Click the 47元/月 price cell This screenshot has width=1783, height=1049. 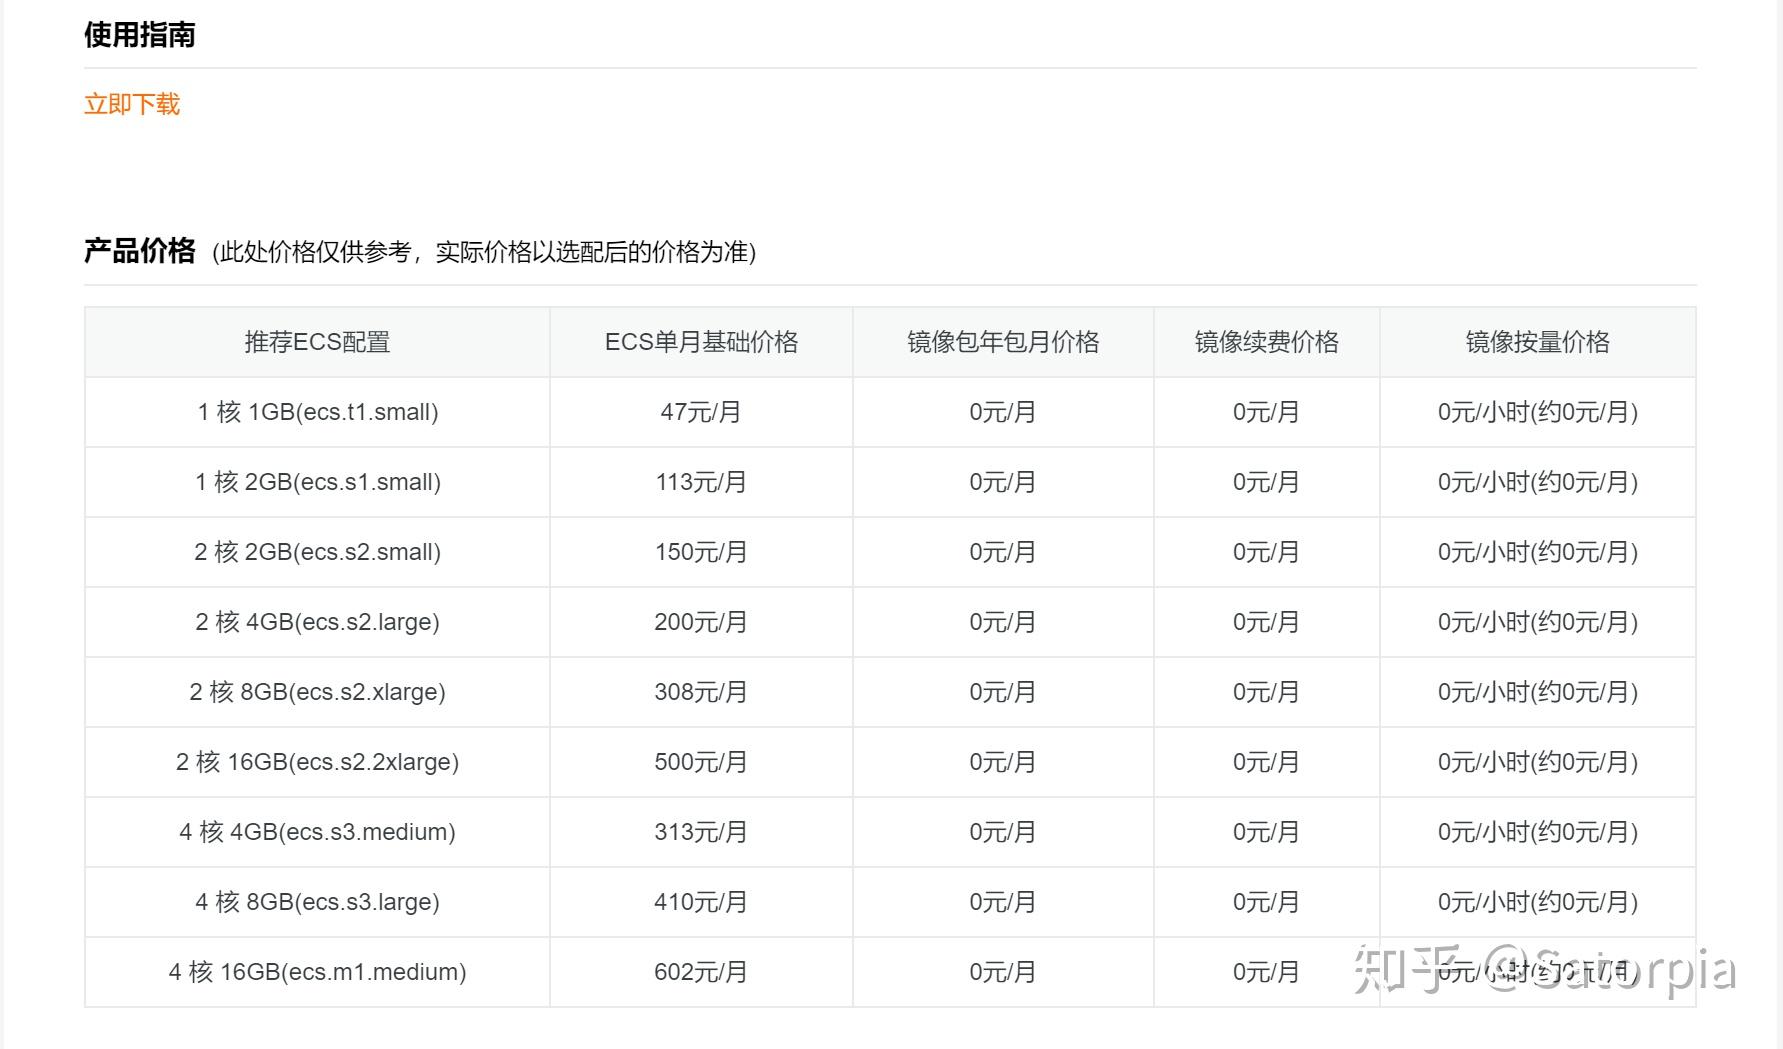click(701, 412)
